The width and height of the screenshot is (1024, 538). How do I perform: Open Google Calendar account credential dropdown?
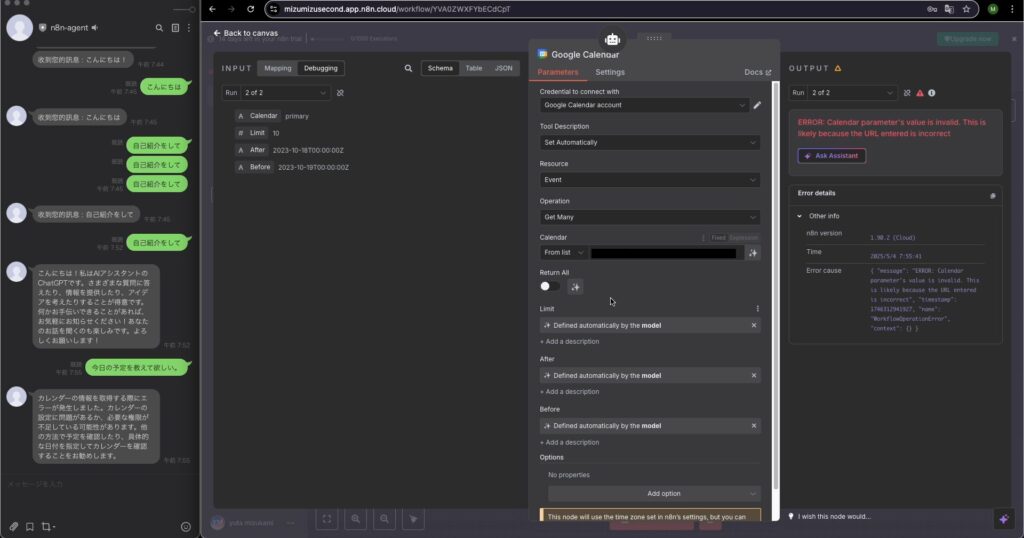(644, 105)
